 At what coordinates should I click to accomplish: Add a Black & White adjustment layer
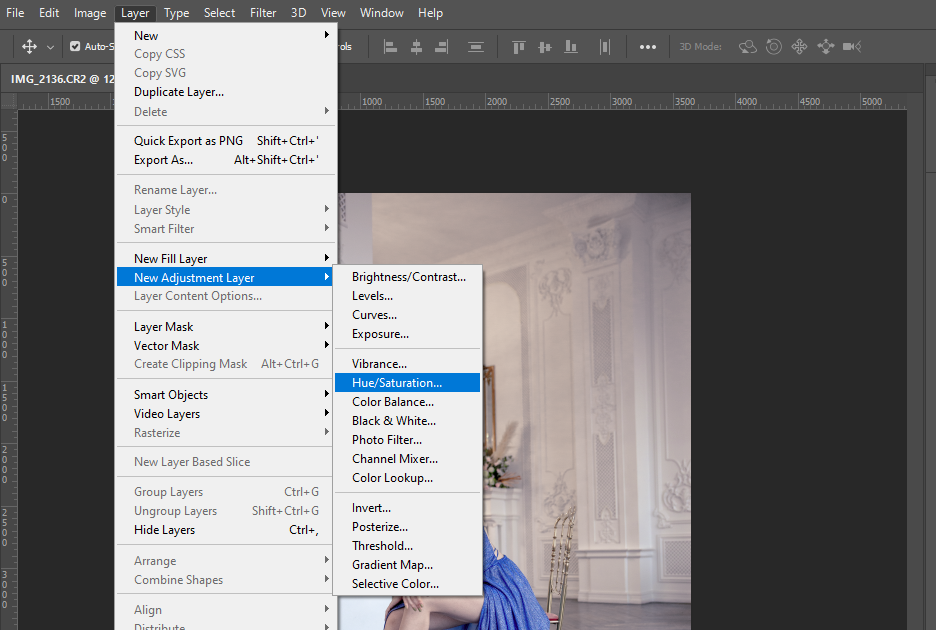click(408, 421)
